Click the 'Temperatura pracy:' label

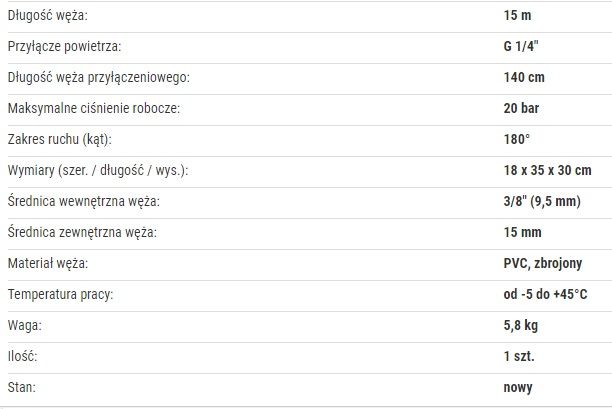pos(60,294)
